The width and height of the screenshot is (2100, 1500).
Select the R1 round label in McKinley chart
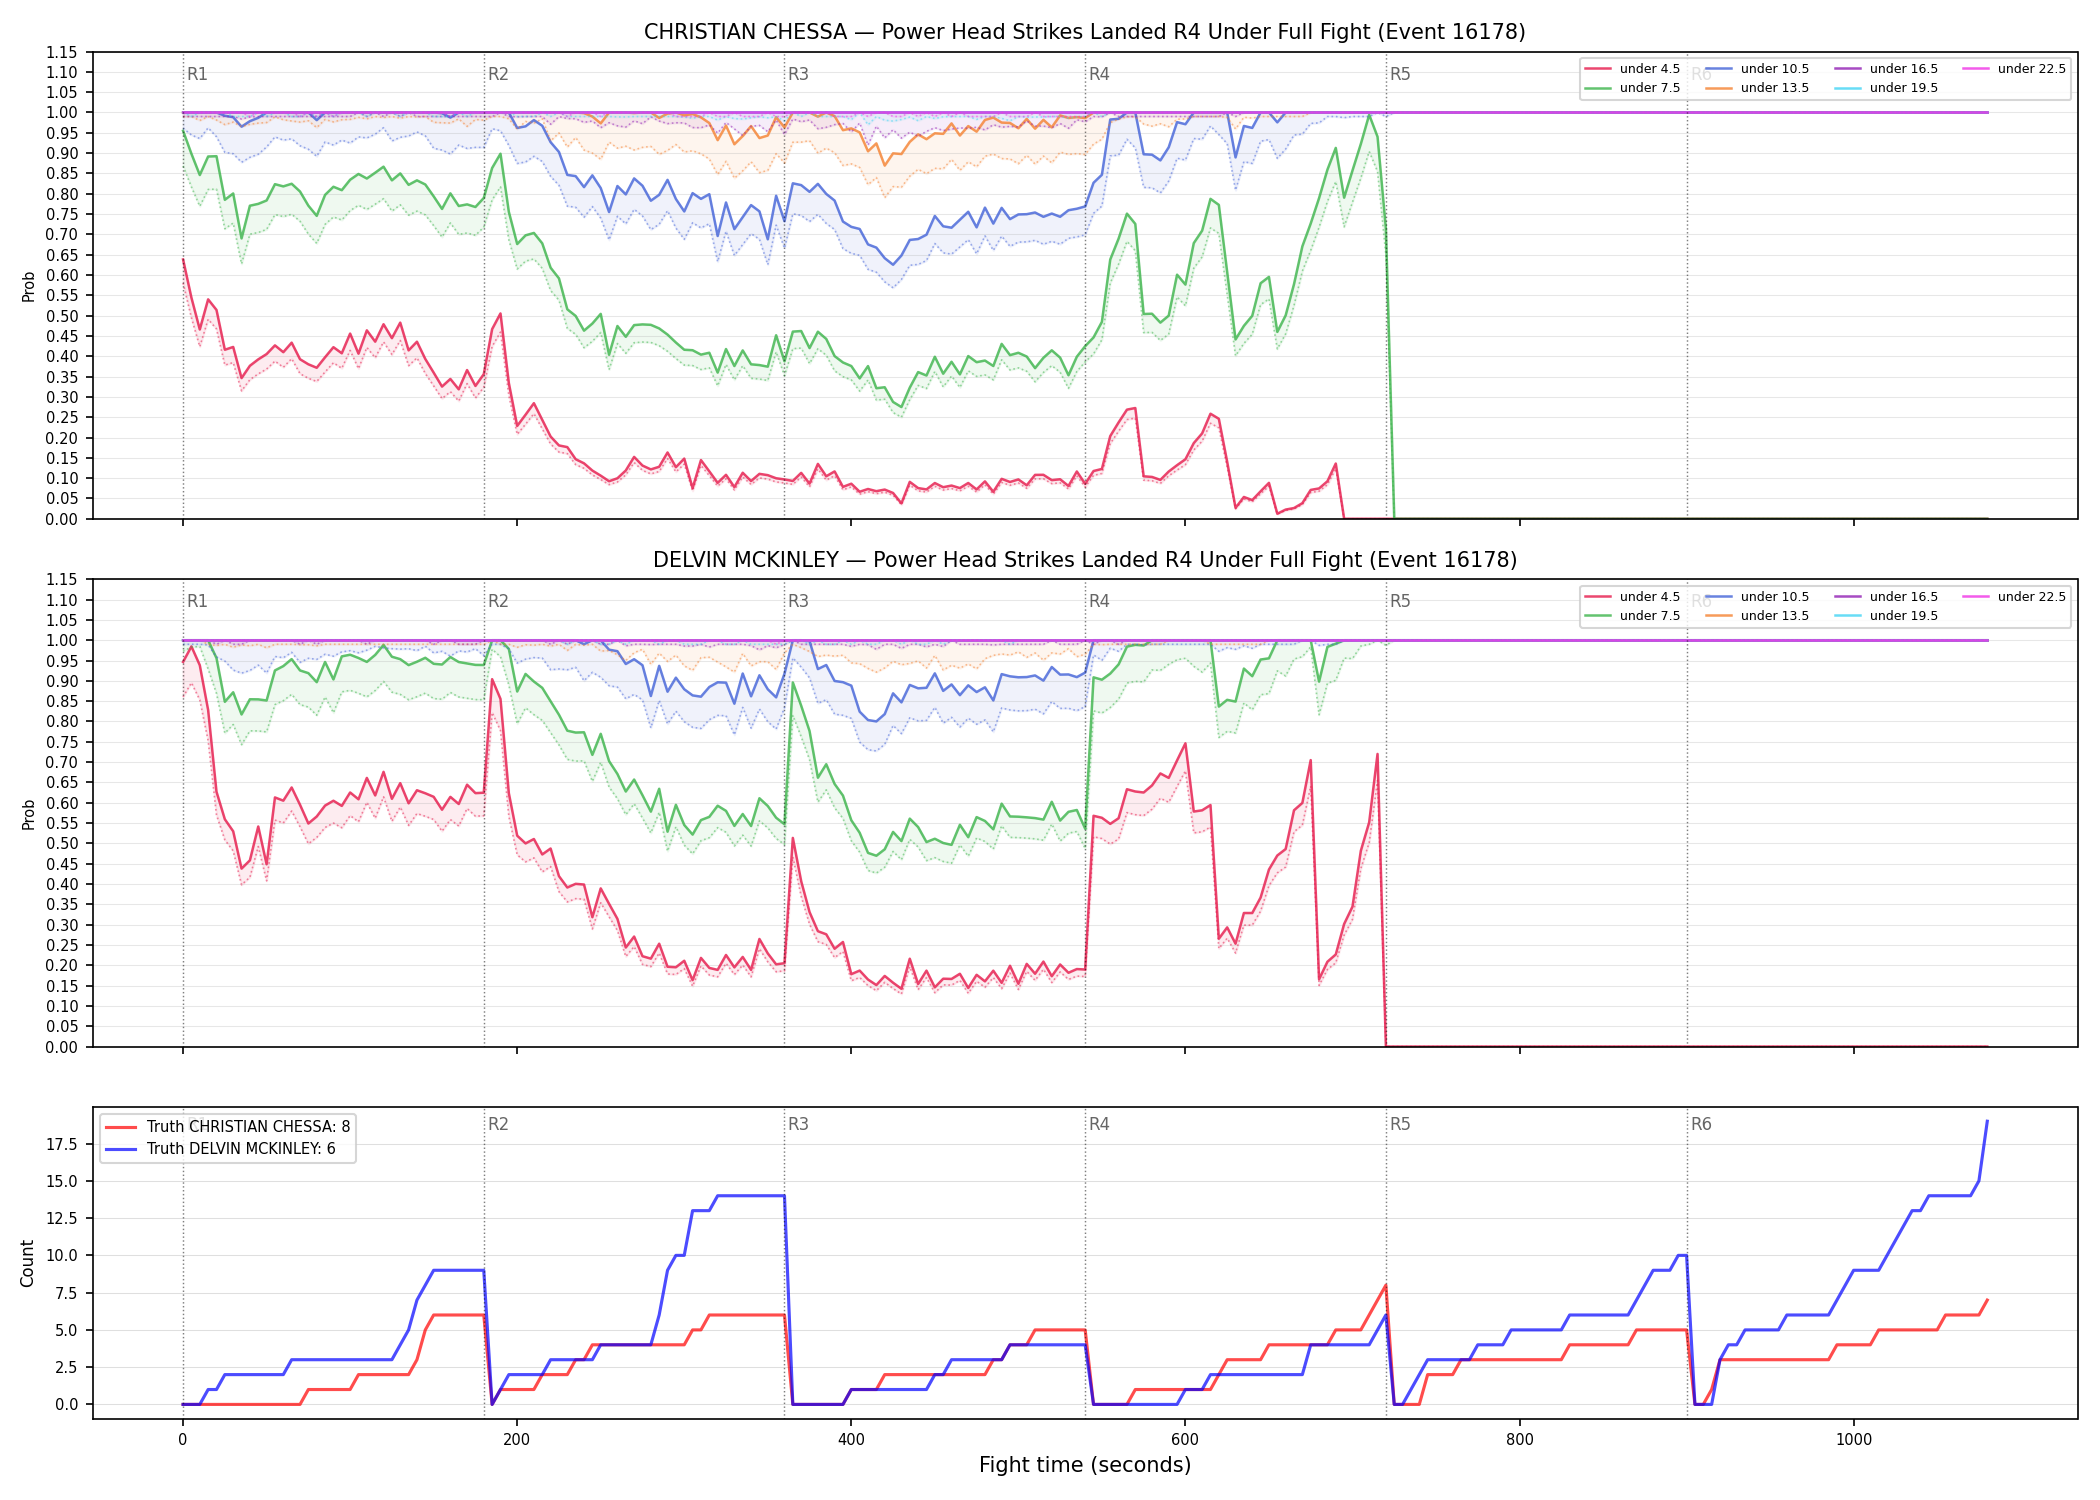pyautogui.click(x=197, y=601)
